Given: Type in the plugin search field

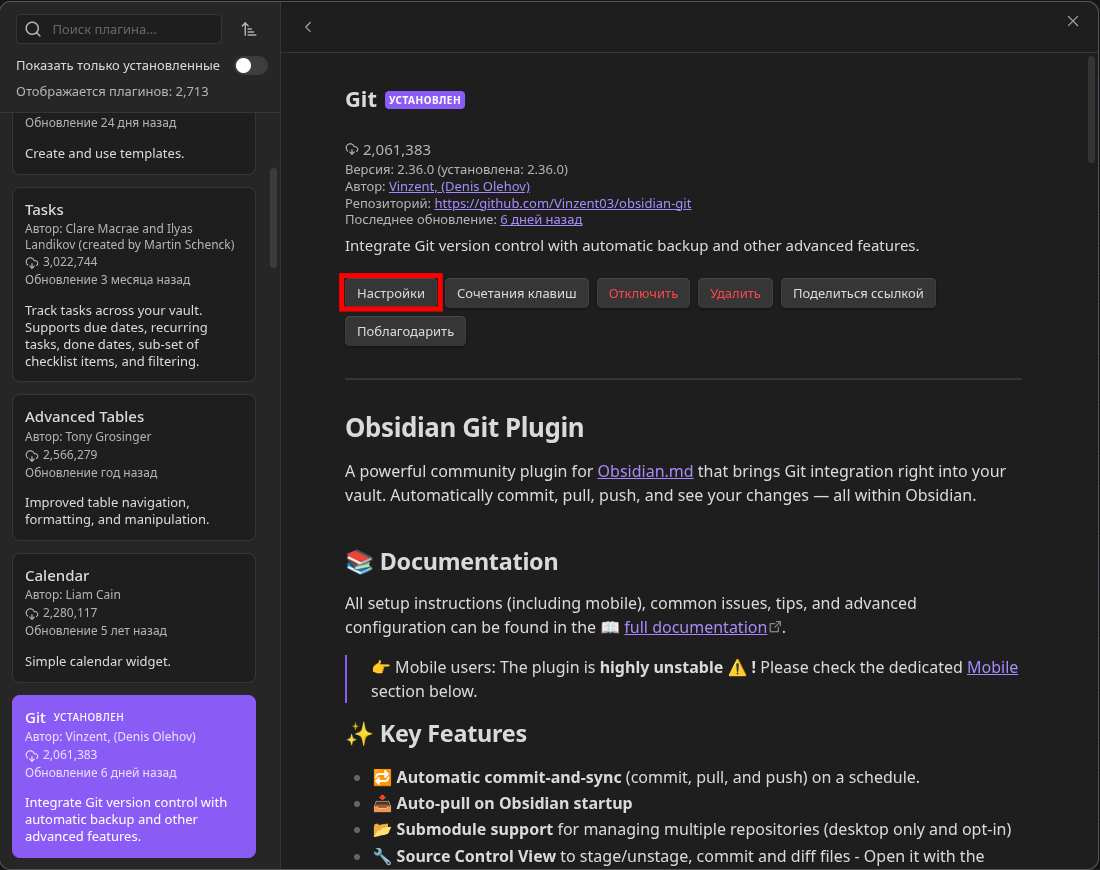Looking at the screenshot, I should 130,30.
